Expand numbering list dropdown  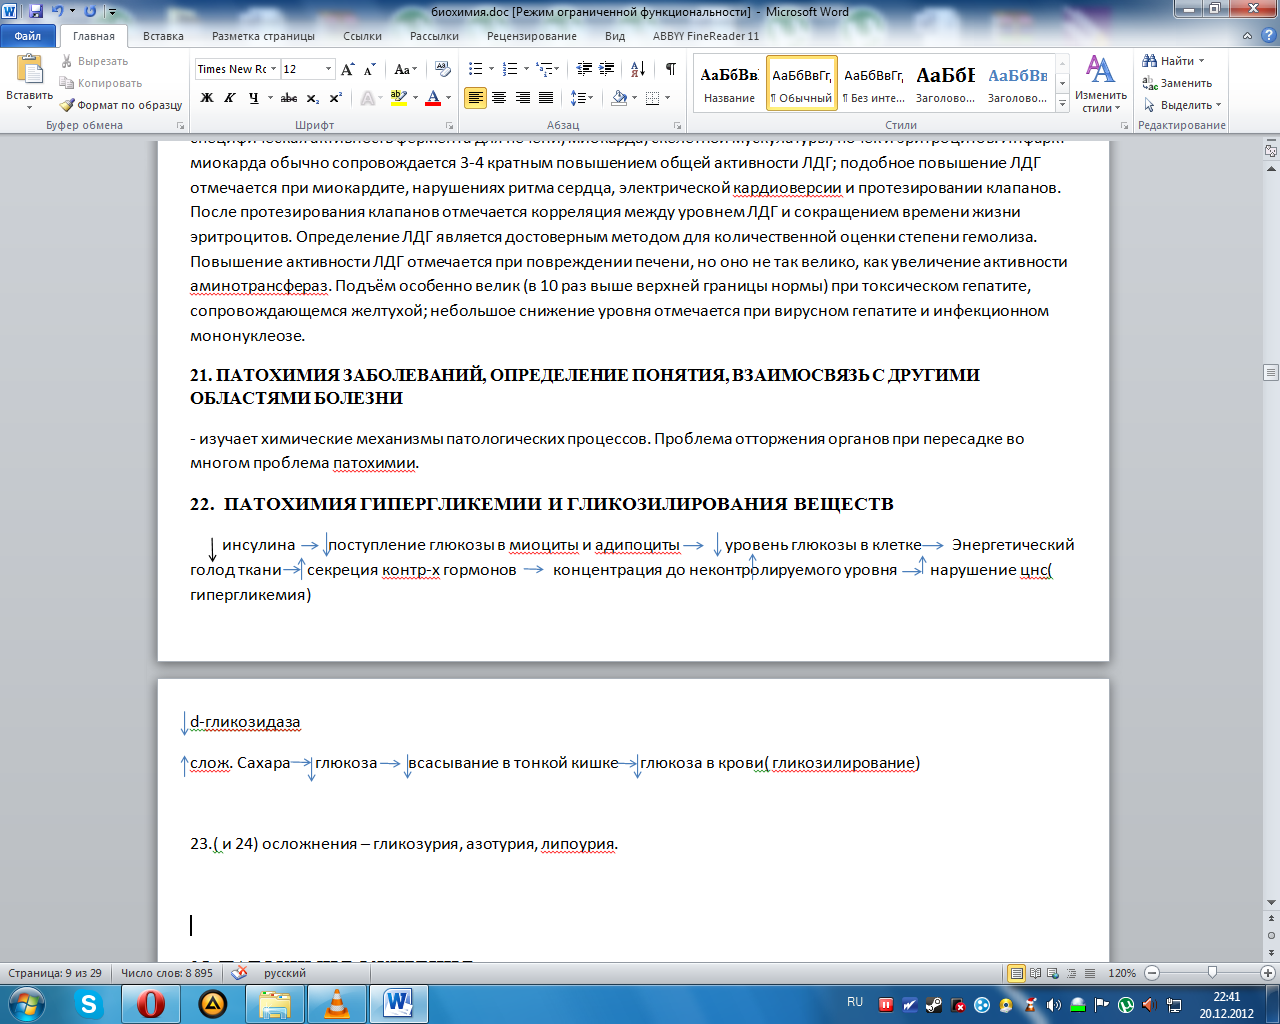pyautogui.click(x=526, y=69)
